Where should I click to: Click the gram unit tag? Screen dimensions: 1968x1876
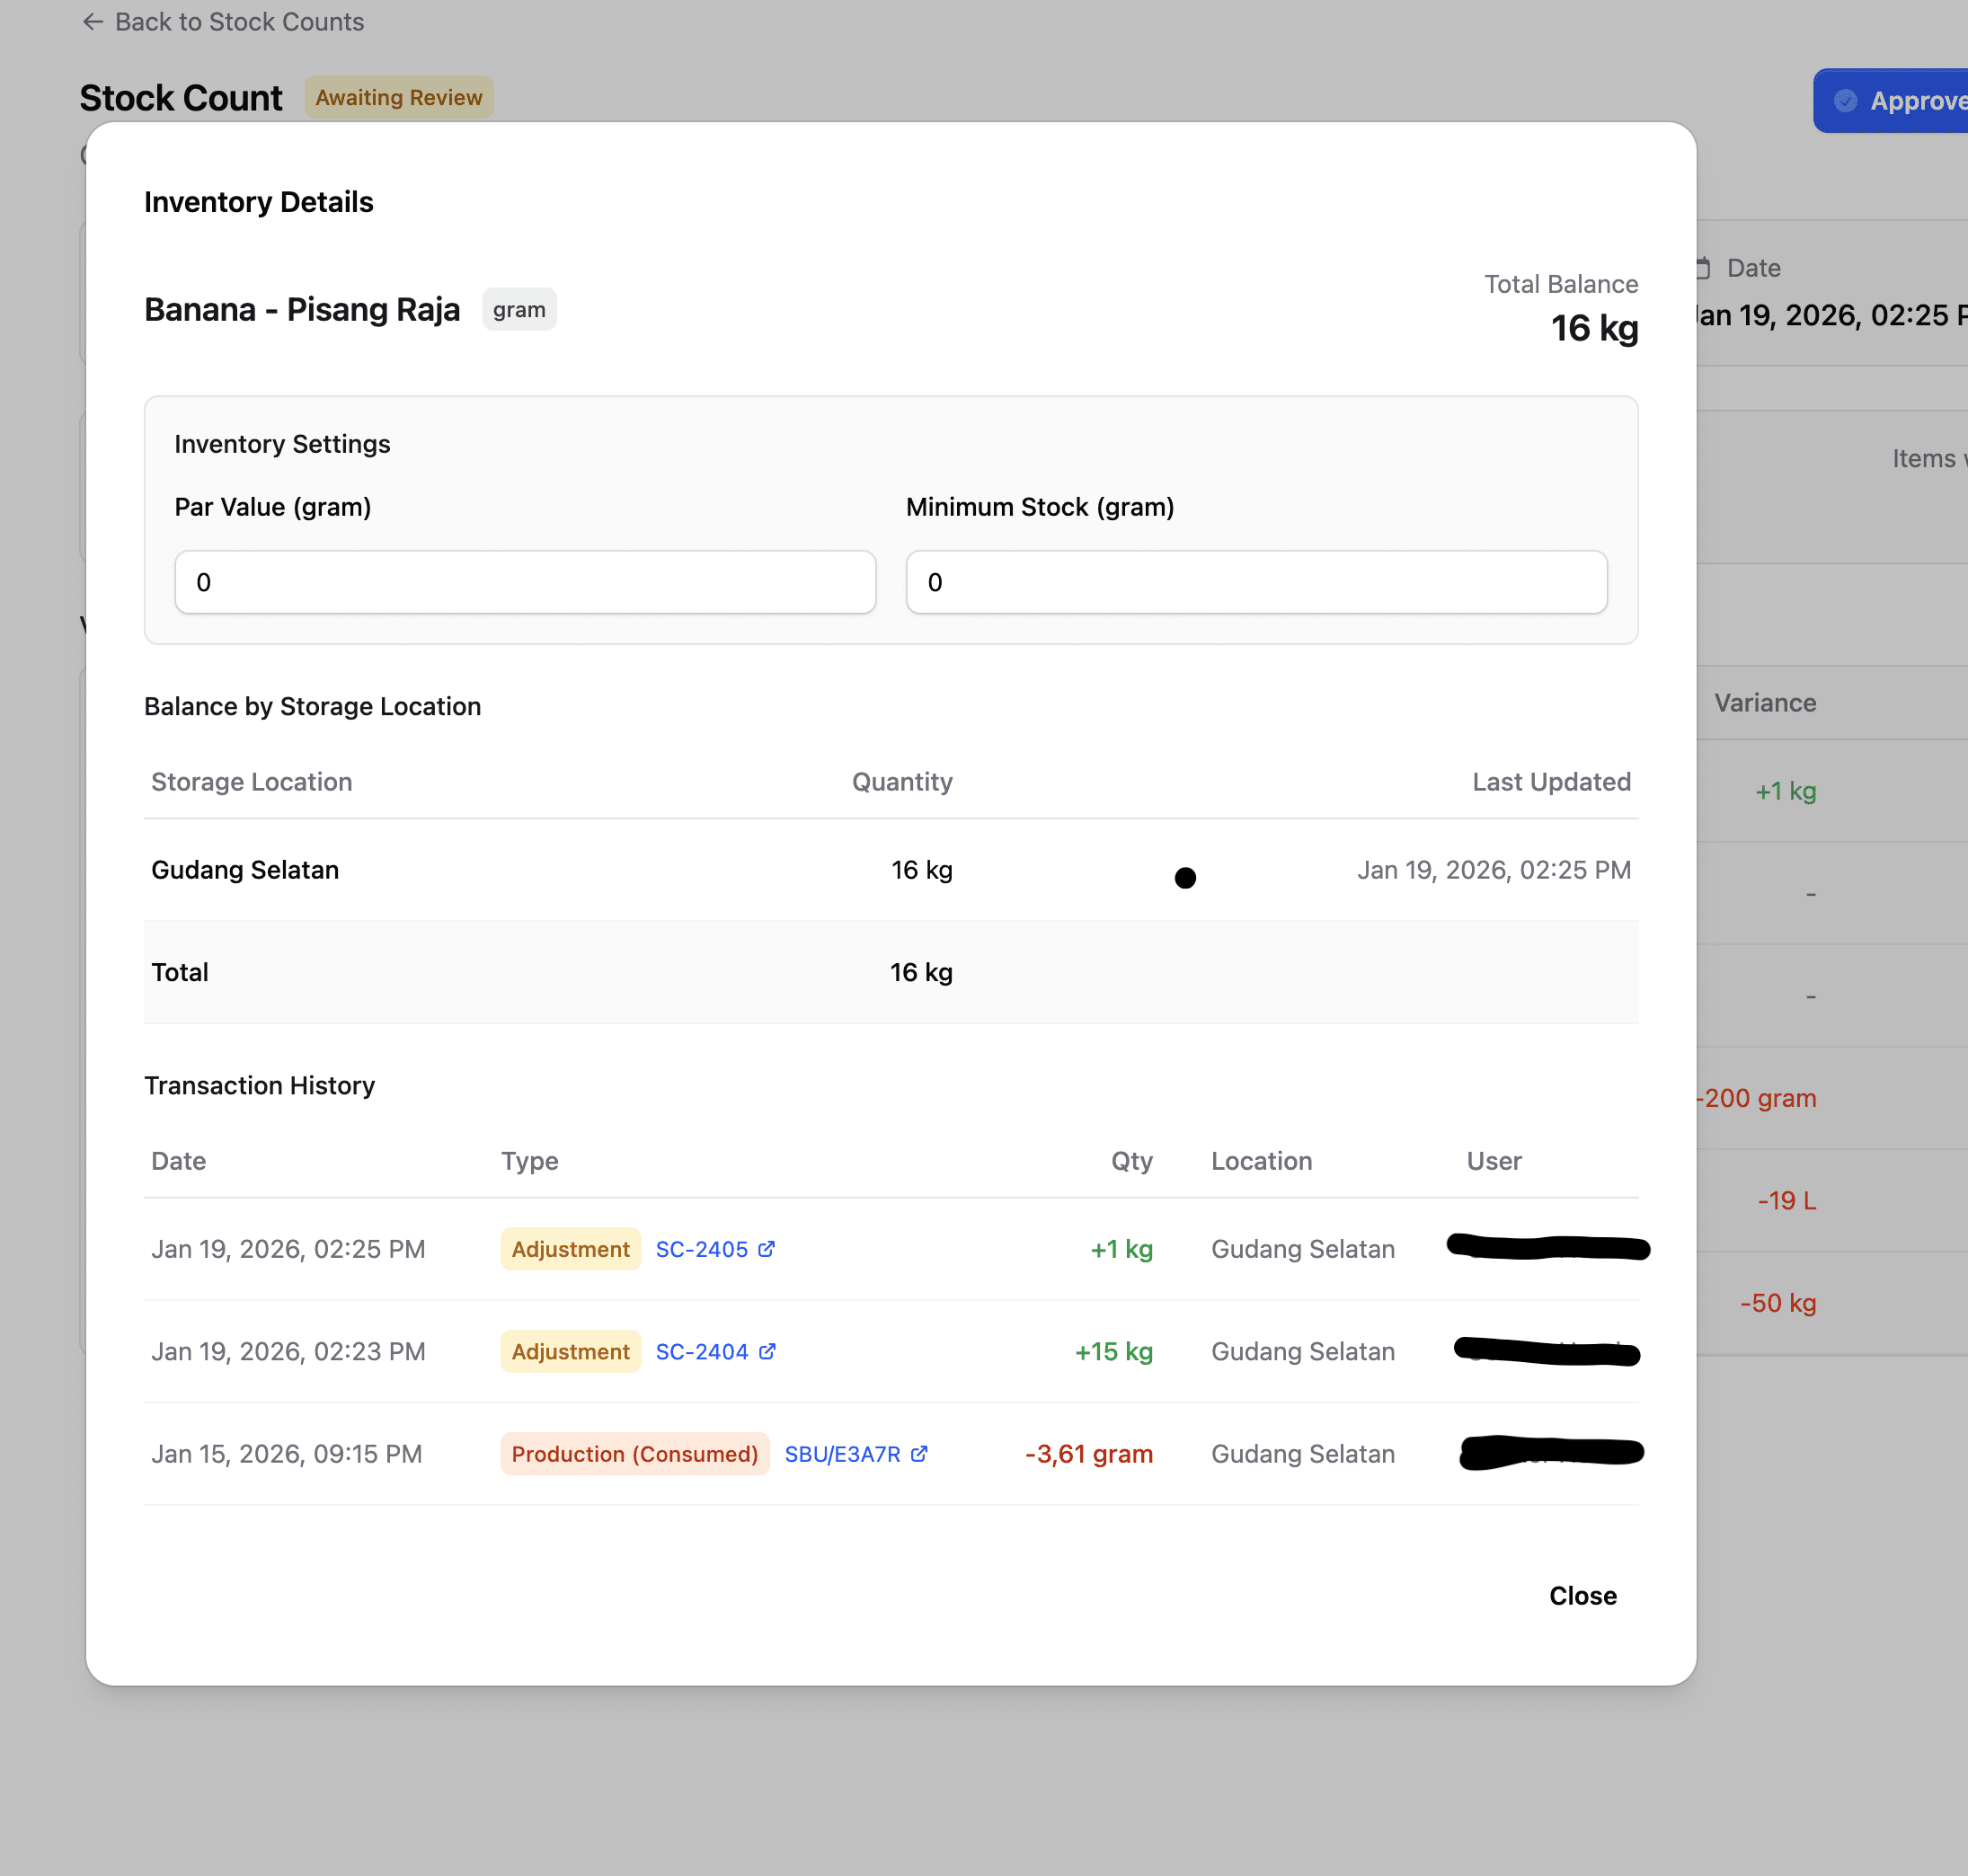[x=519, y=310]
